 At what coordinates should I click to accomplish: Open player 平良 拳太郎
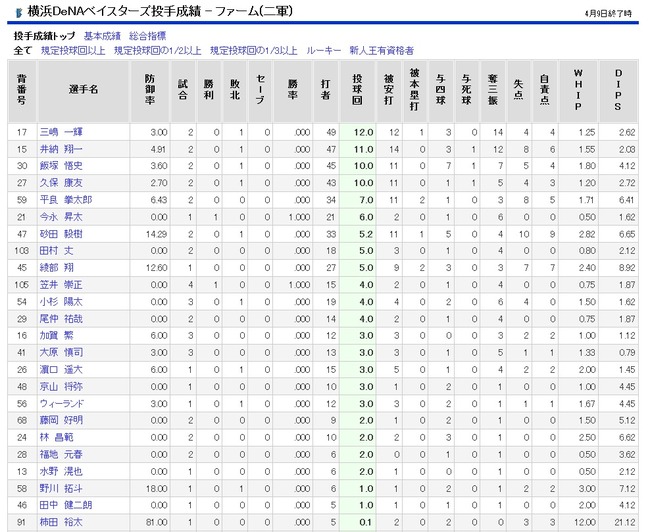tap(66, 200)
